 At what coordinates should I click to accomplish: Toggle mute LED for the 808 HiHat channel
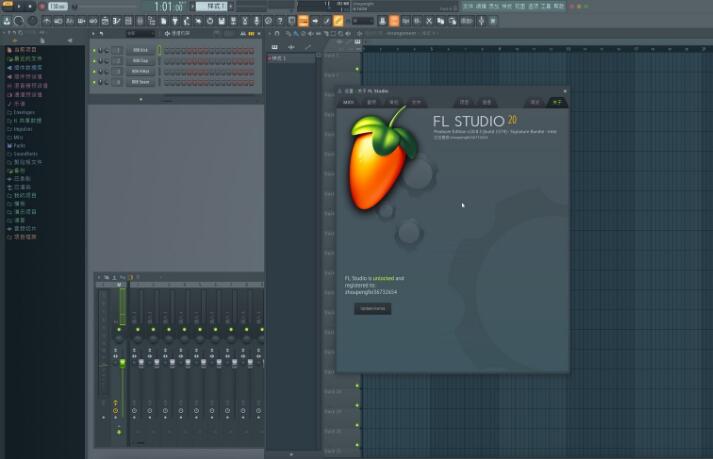[x=94, y=71]
